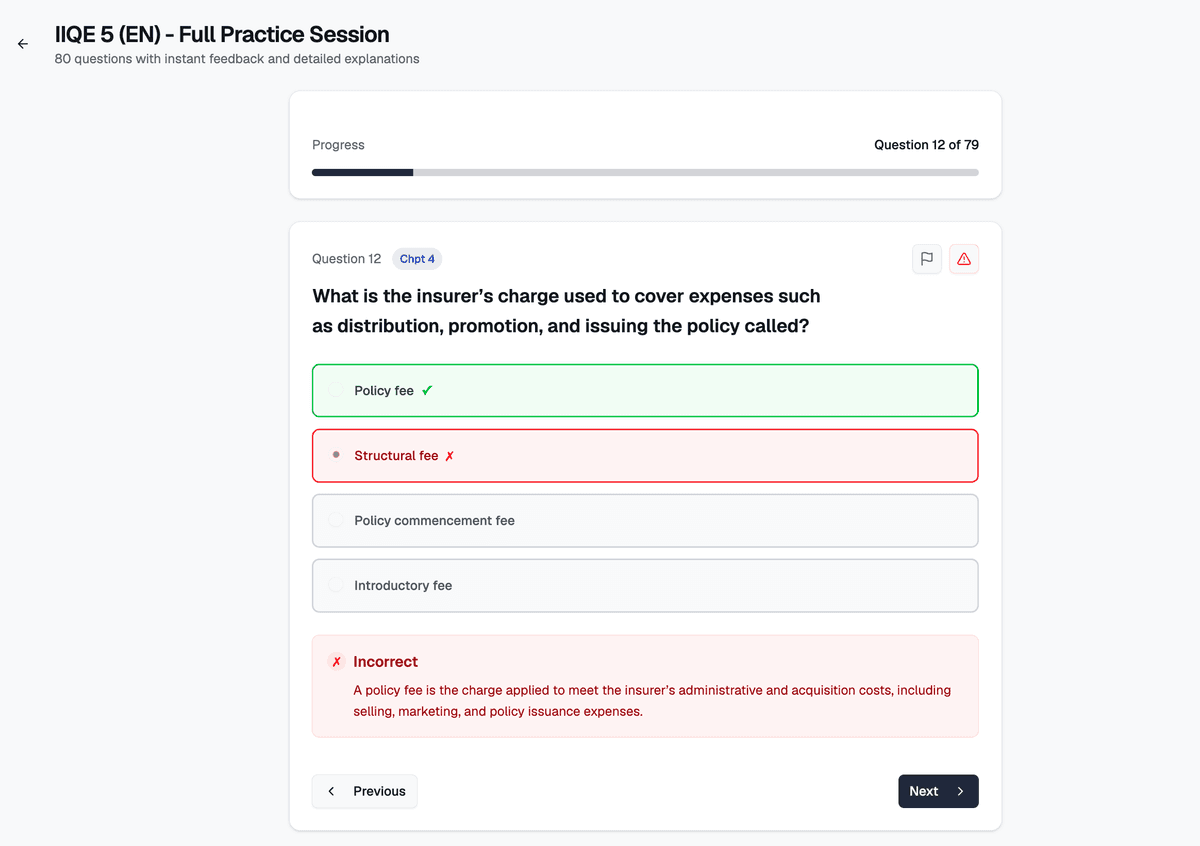Click the progress bar
The height and width of the screenshot is (846, 1200).
click(x=645, y=172)
